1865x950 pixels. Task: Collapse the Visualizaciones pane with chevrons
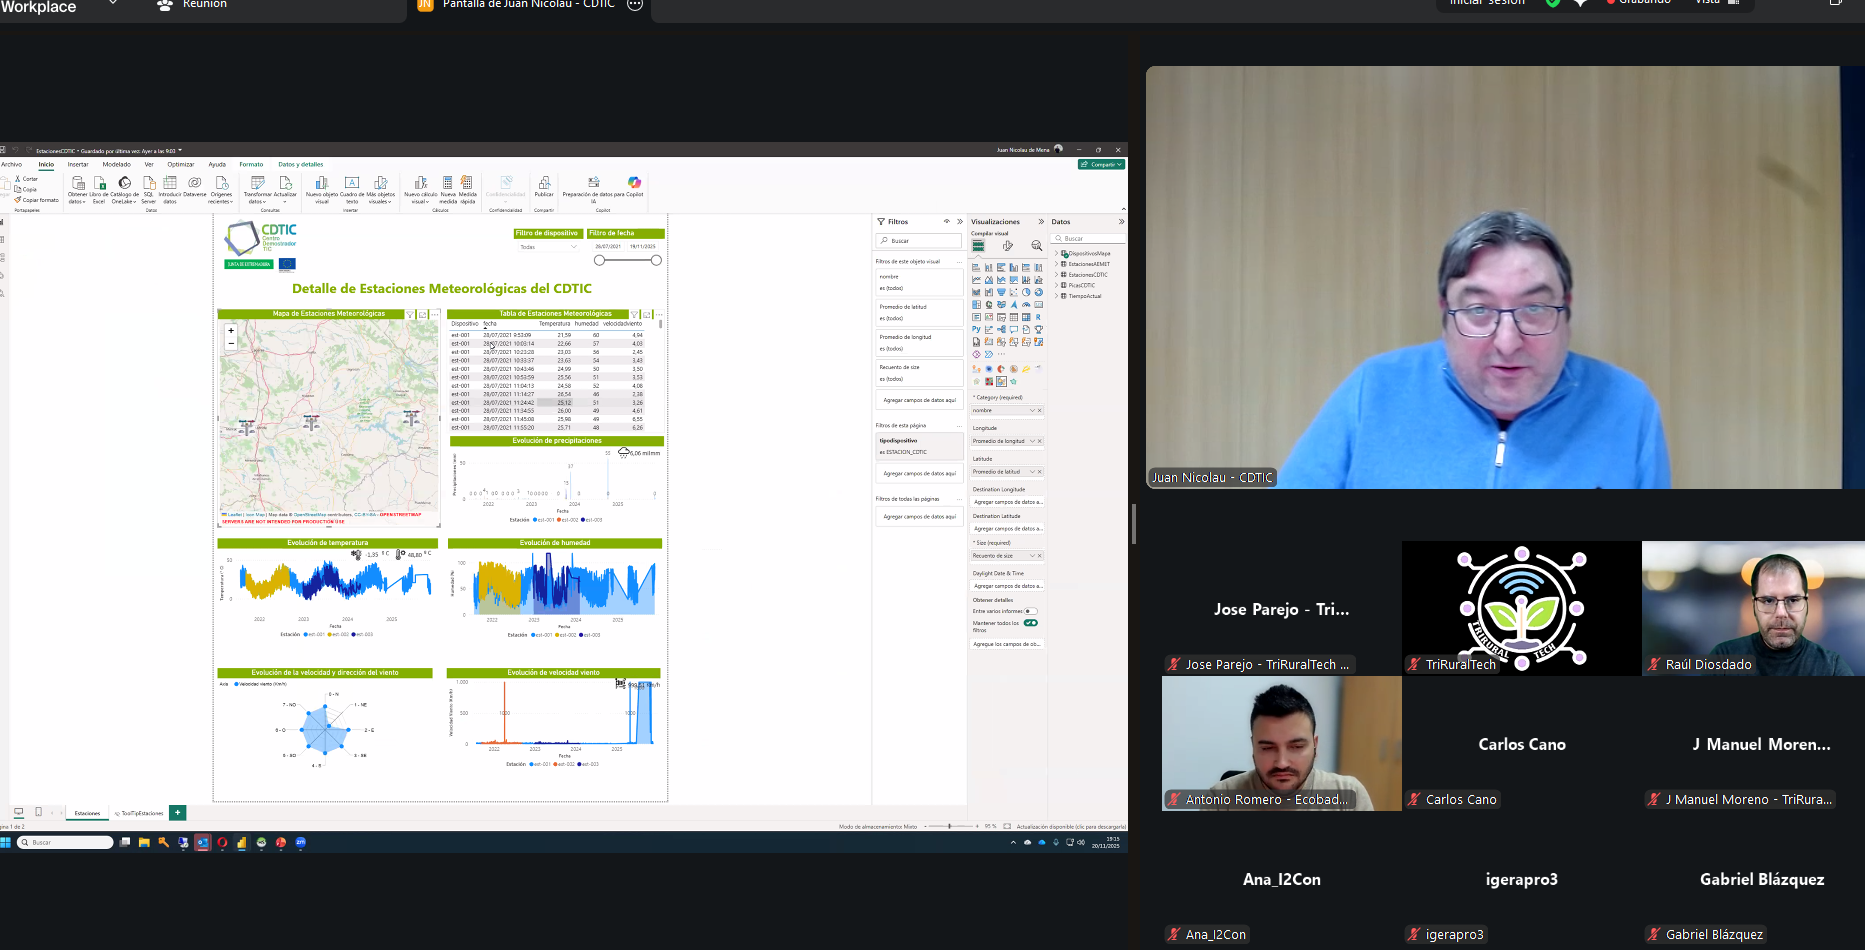coord(1041,222)
